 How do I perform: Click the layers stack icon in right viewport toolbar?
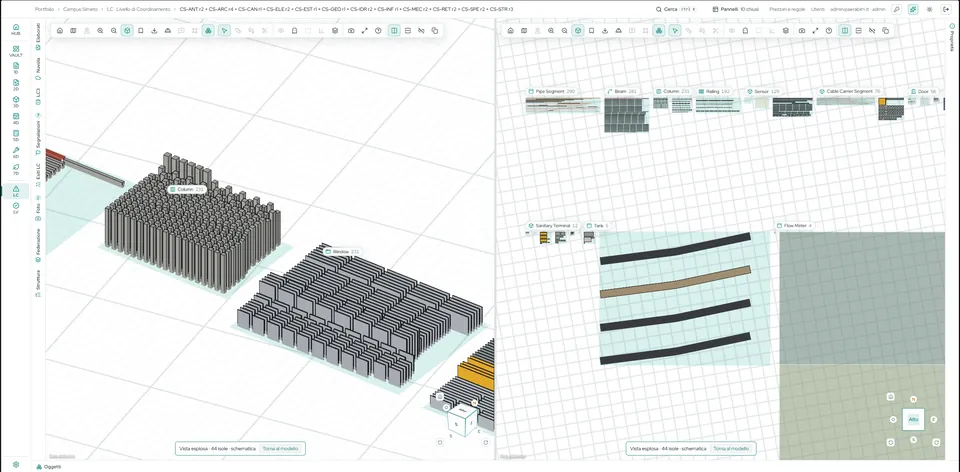(786, 31)
